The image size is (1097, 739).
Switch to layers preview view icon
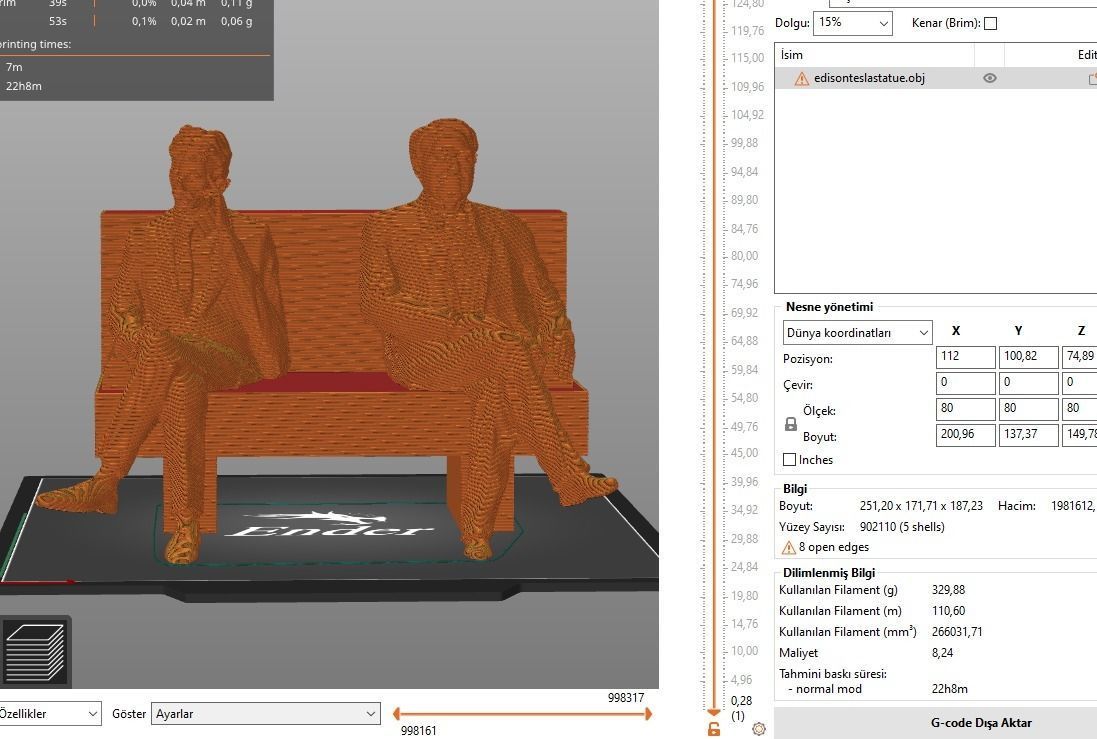point(35,652)
